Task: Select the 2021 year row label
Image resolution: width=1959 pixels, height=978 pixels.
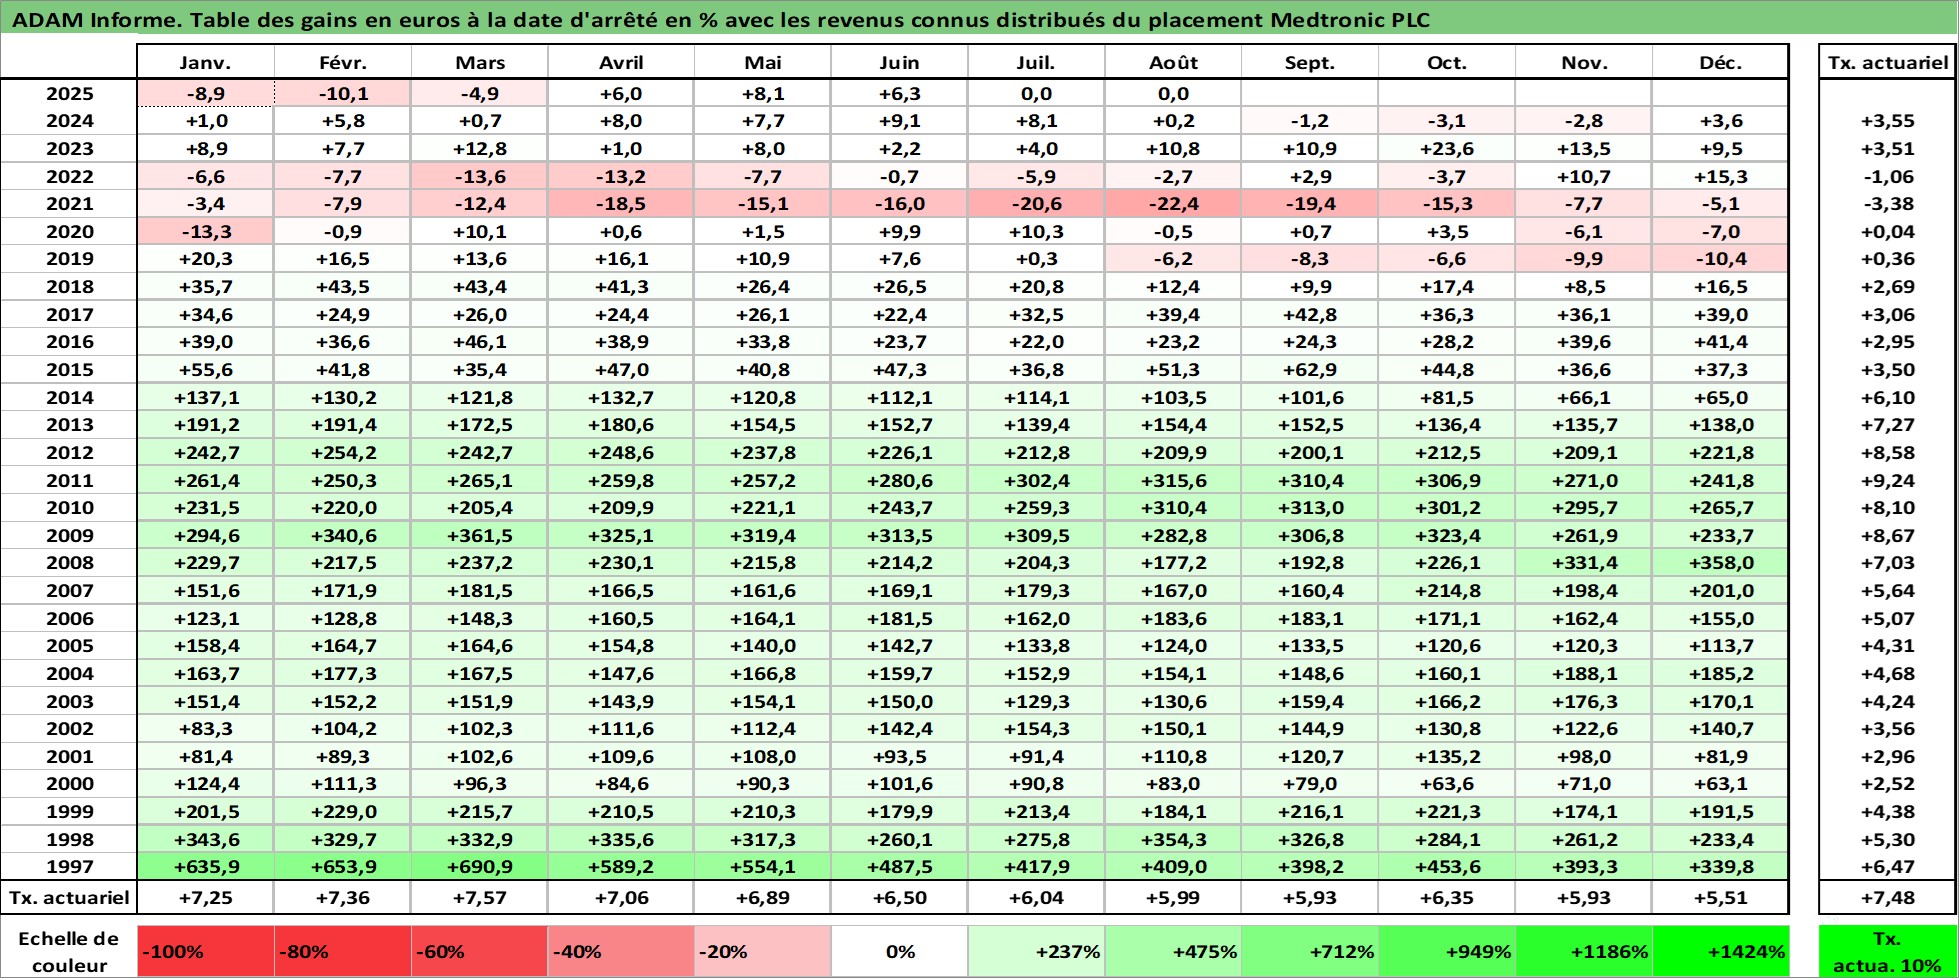Action: pyautogui.click(x=69, y=203)
